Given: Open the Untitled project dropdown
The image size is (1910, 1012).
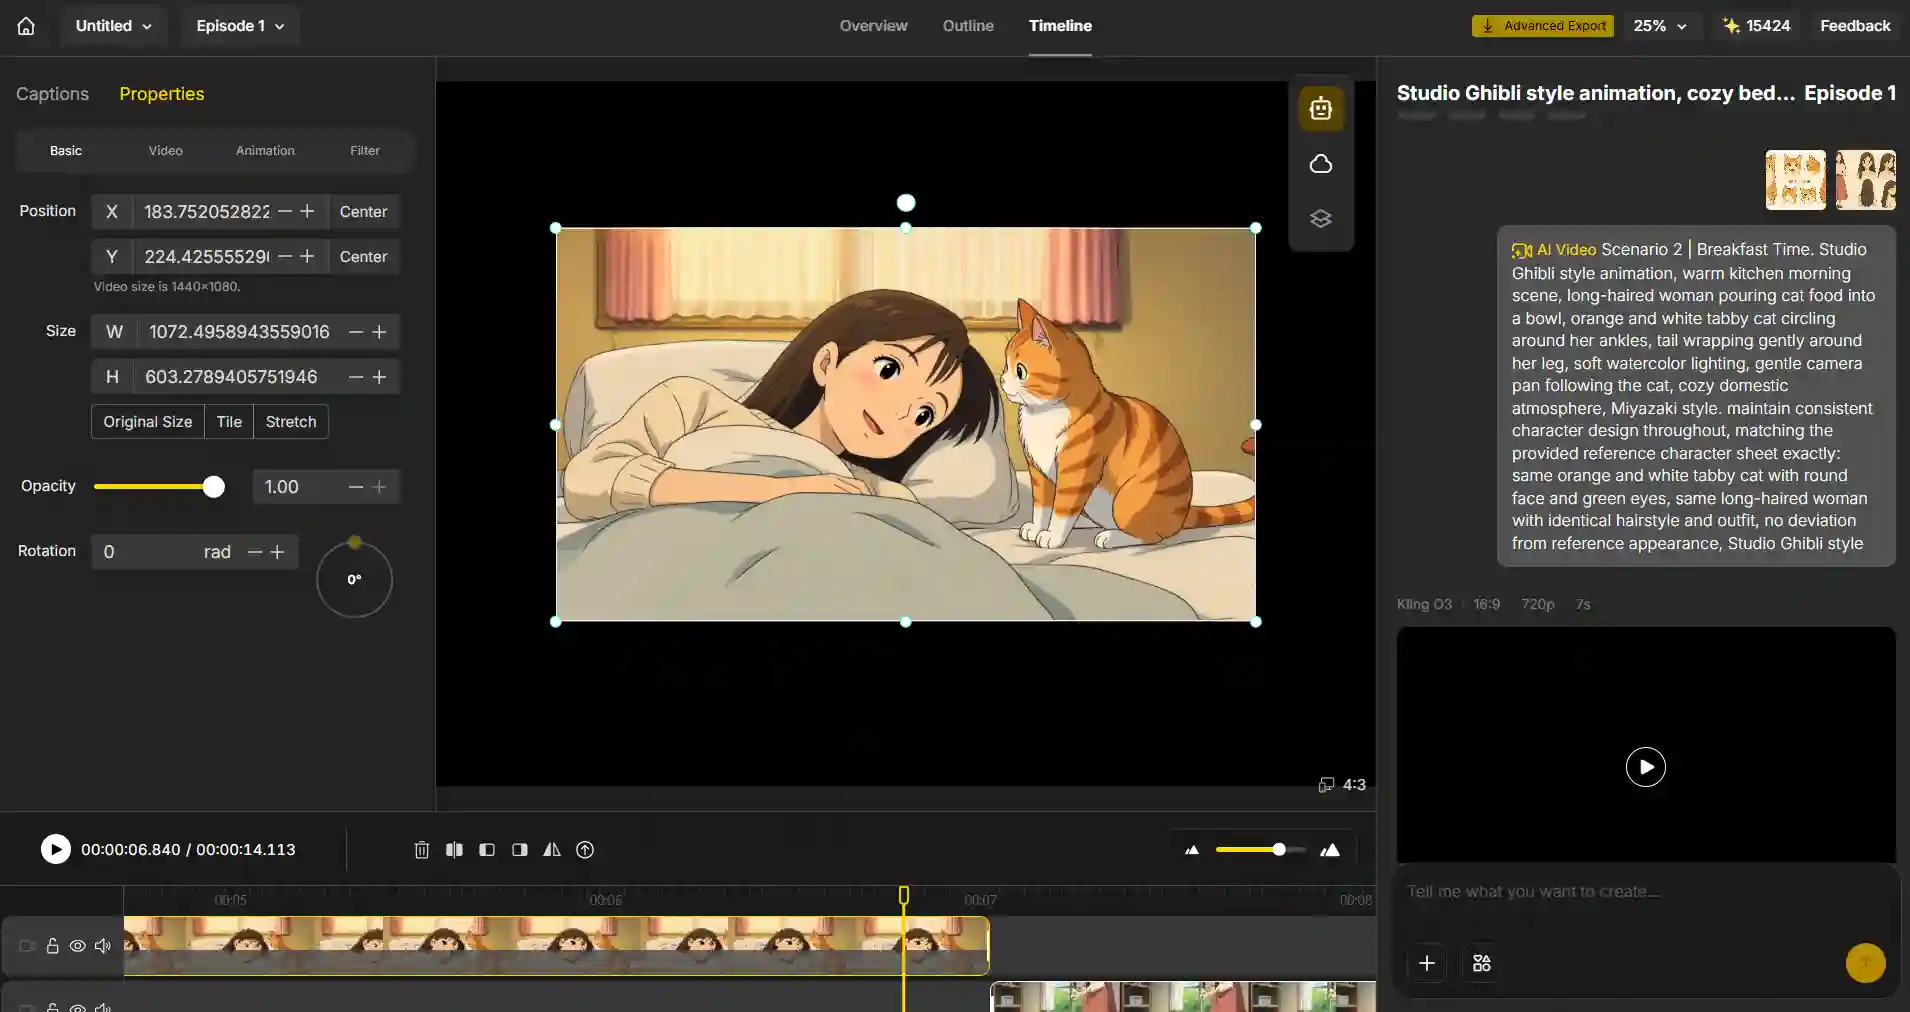Looking at the screenshot, I should (x=113, y=26).
